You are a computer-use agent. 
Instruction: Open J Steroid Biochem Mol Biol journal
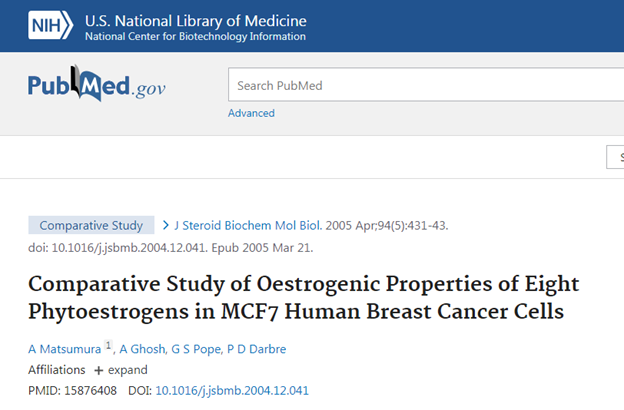[x=248, y=225]
